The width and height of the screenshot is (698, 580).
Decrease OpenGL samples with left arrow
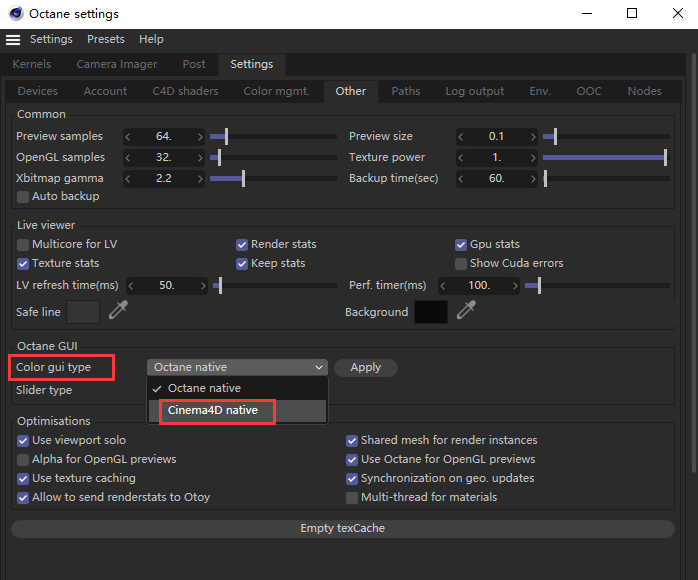[x=128, y=157]
